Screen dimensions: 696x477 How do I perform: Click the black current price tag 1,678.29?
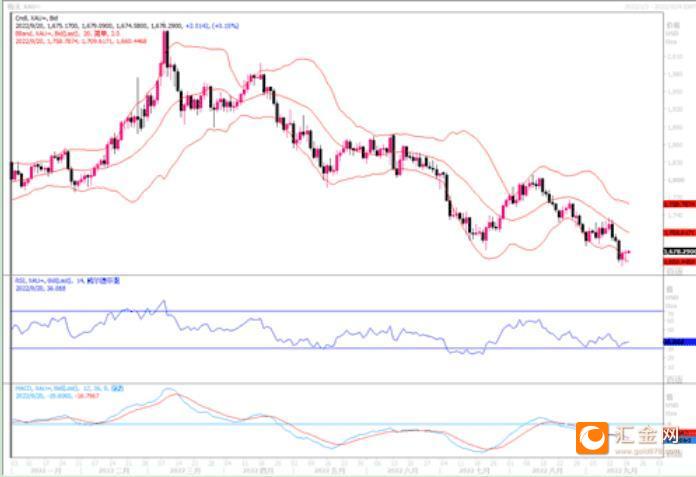pos(679,252)
